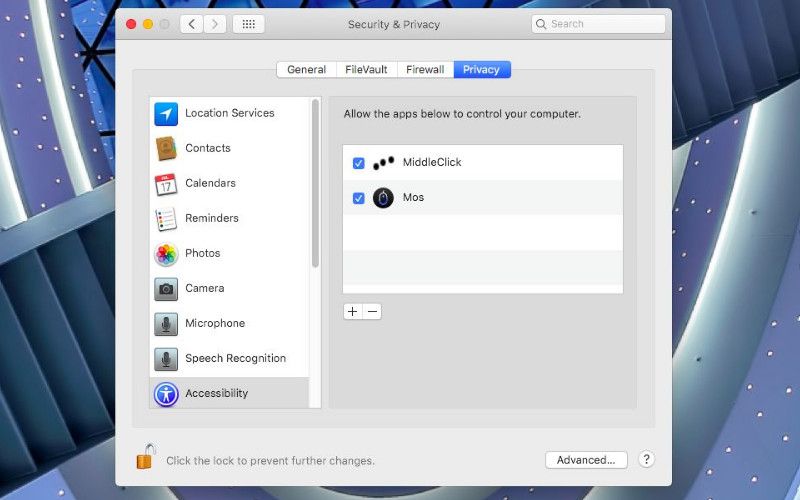800x500 pixels.
Task: Select the Photos label
Action: tap(203, 253)
